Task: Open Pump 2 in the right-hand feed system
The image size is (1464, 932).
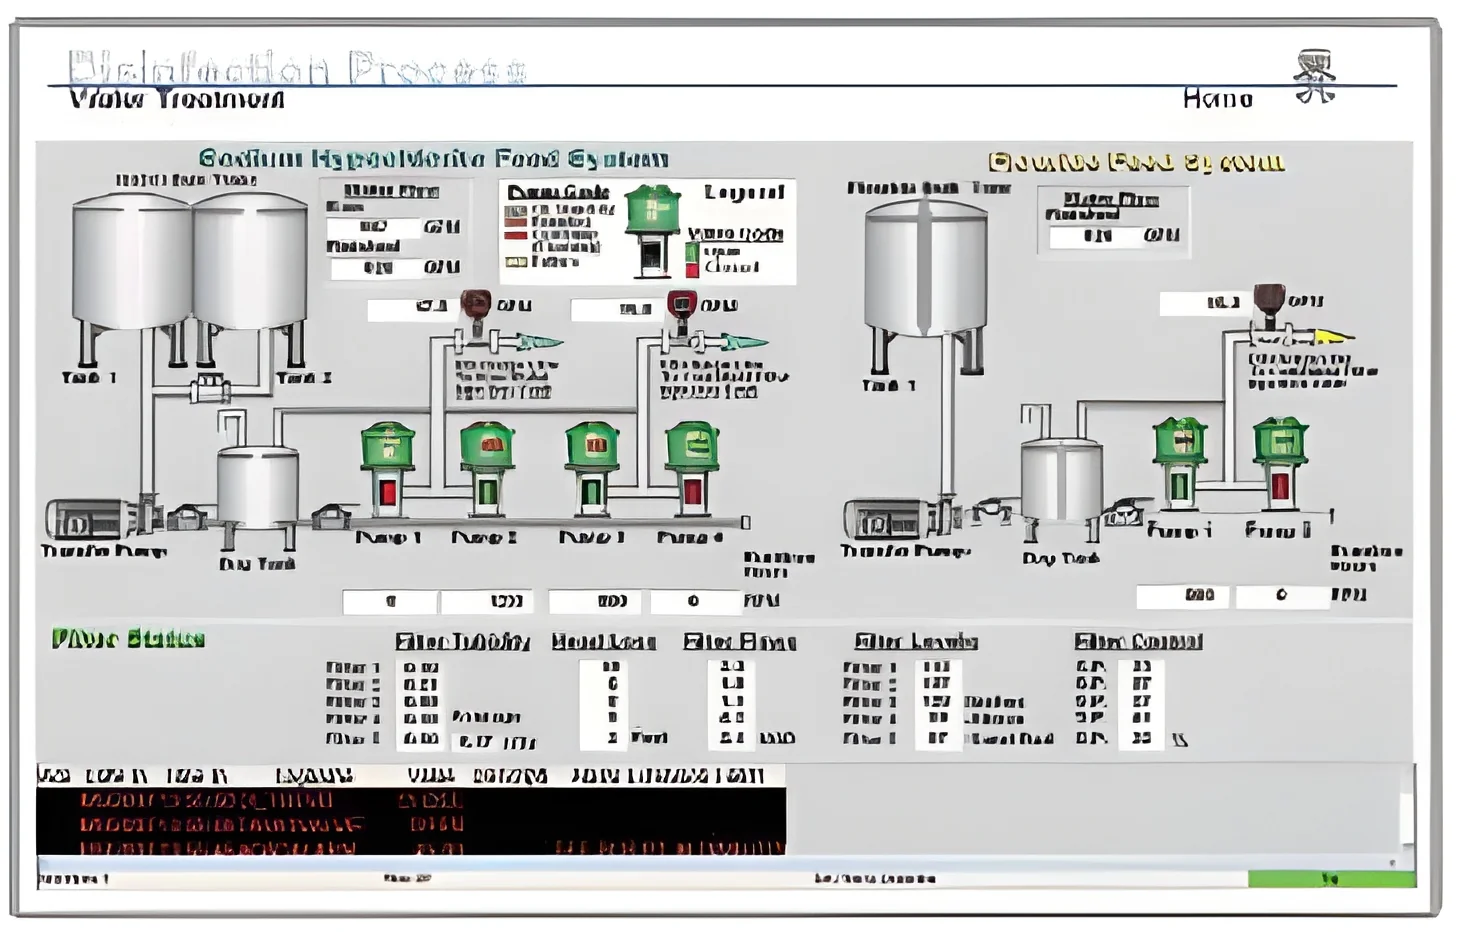Action: (x=1280, y=465)
